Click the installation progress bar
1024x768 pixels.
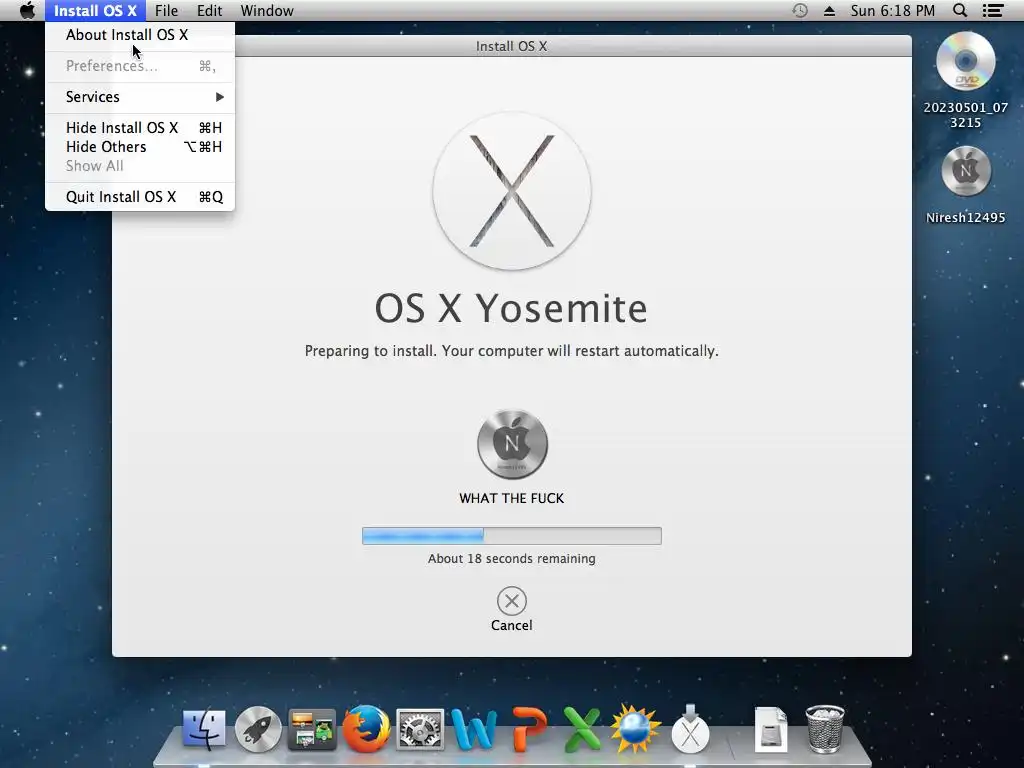tap(512, 536)
